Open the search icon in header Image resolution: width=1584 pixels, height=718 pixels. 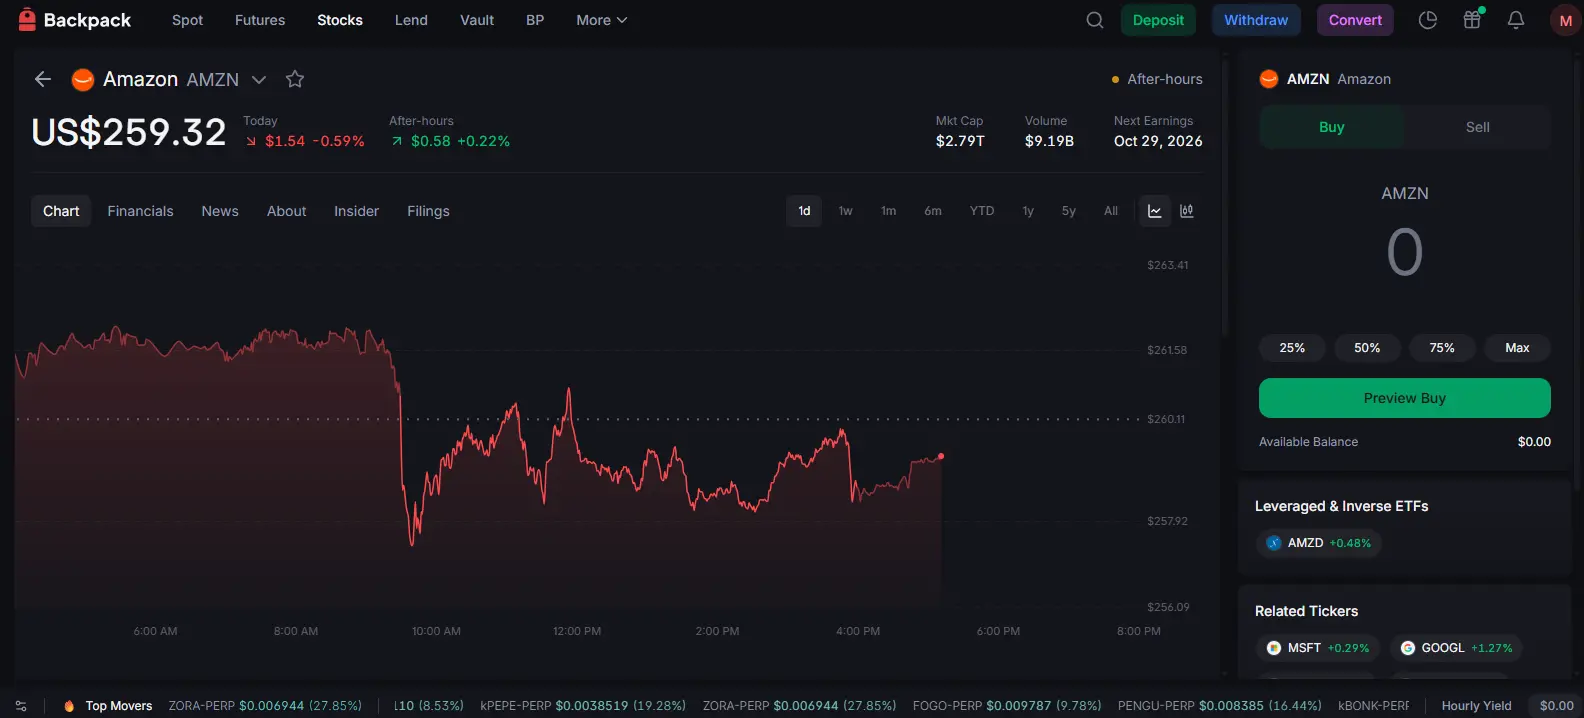click(x=1095, y=20)
